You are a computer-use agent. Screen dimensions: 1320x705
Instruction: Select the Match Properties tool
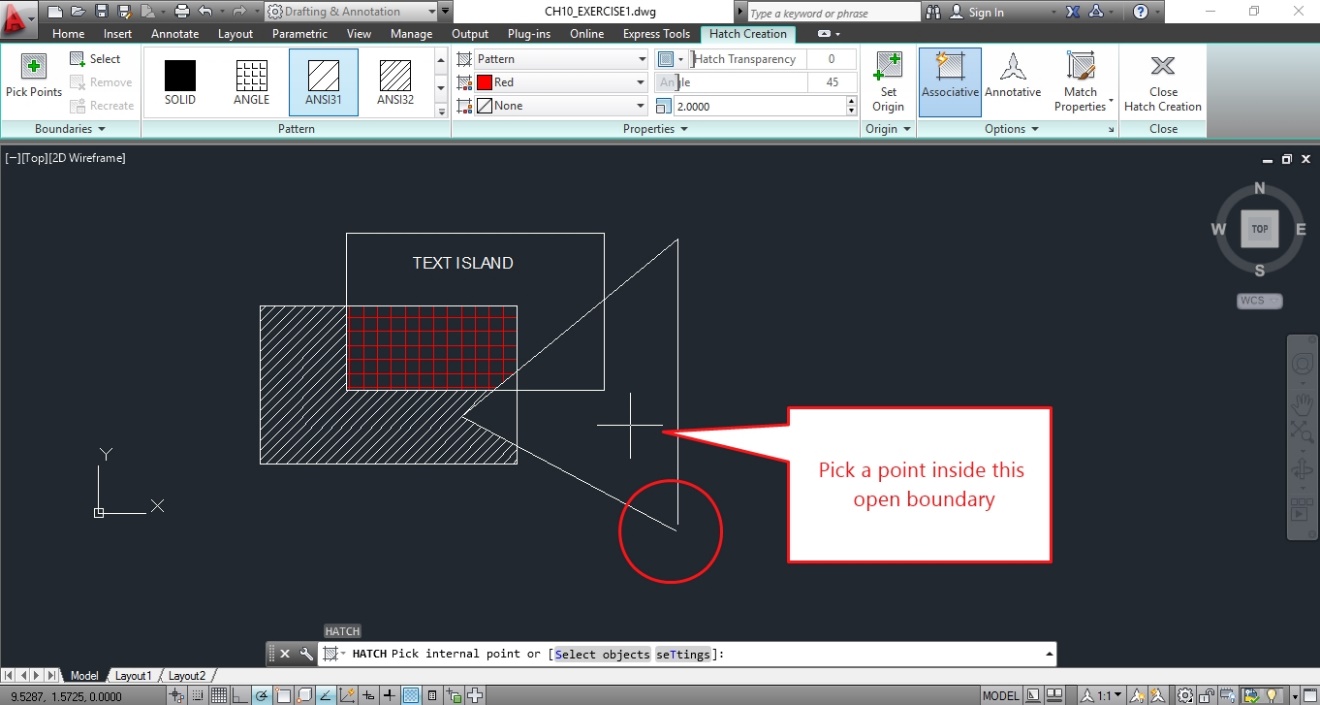pos(1079,80)
